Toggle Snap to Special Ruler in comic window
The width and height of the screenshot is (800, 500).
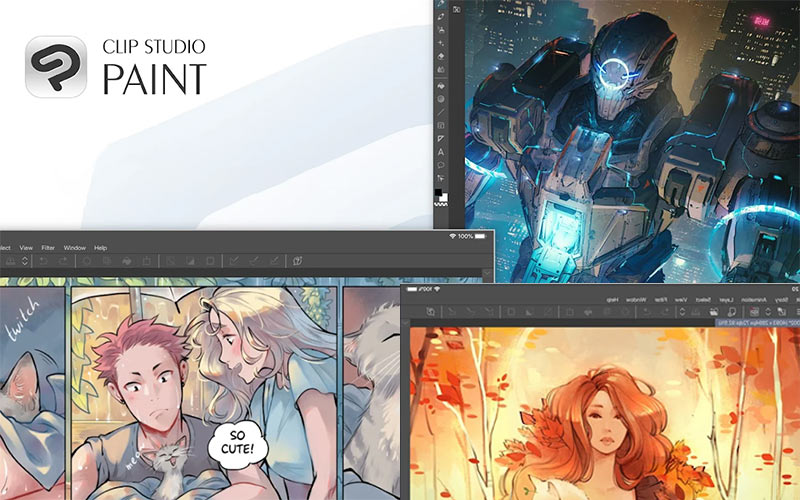tap(254, 261)
